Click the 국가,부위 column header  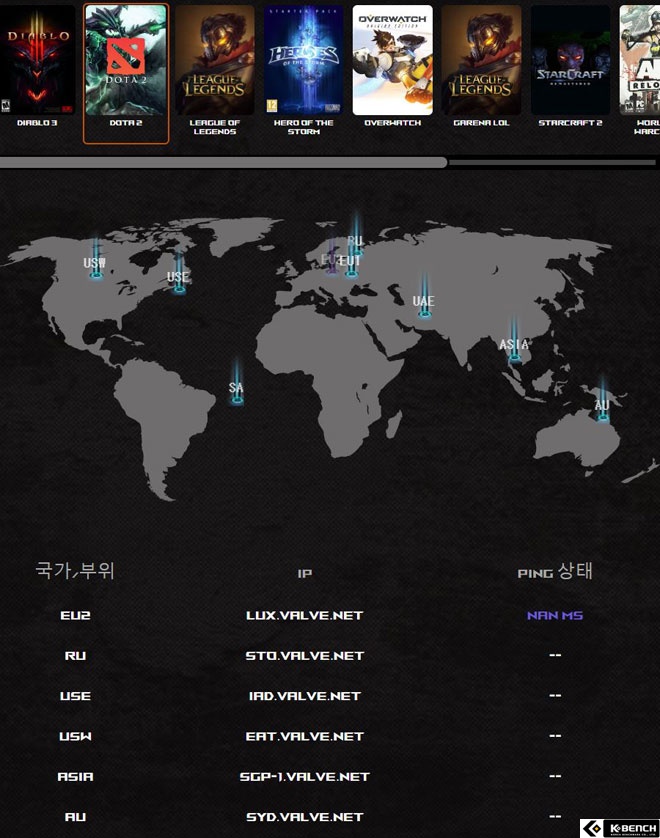pyautogui.click(x=75, y=570)
